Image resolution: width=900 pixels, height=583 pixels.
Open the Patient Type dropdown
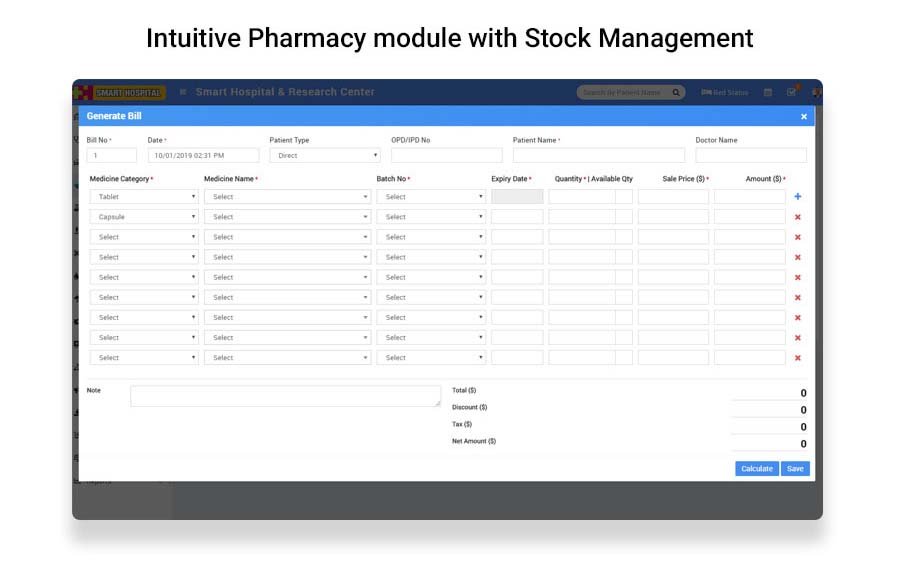[x=325, y=156]
